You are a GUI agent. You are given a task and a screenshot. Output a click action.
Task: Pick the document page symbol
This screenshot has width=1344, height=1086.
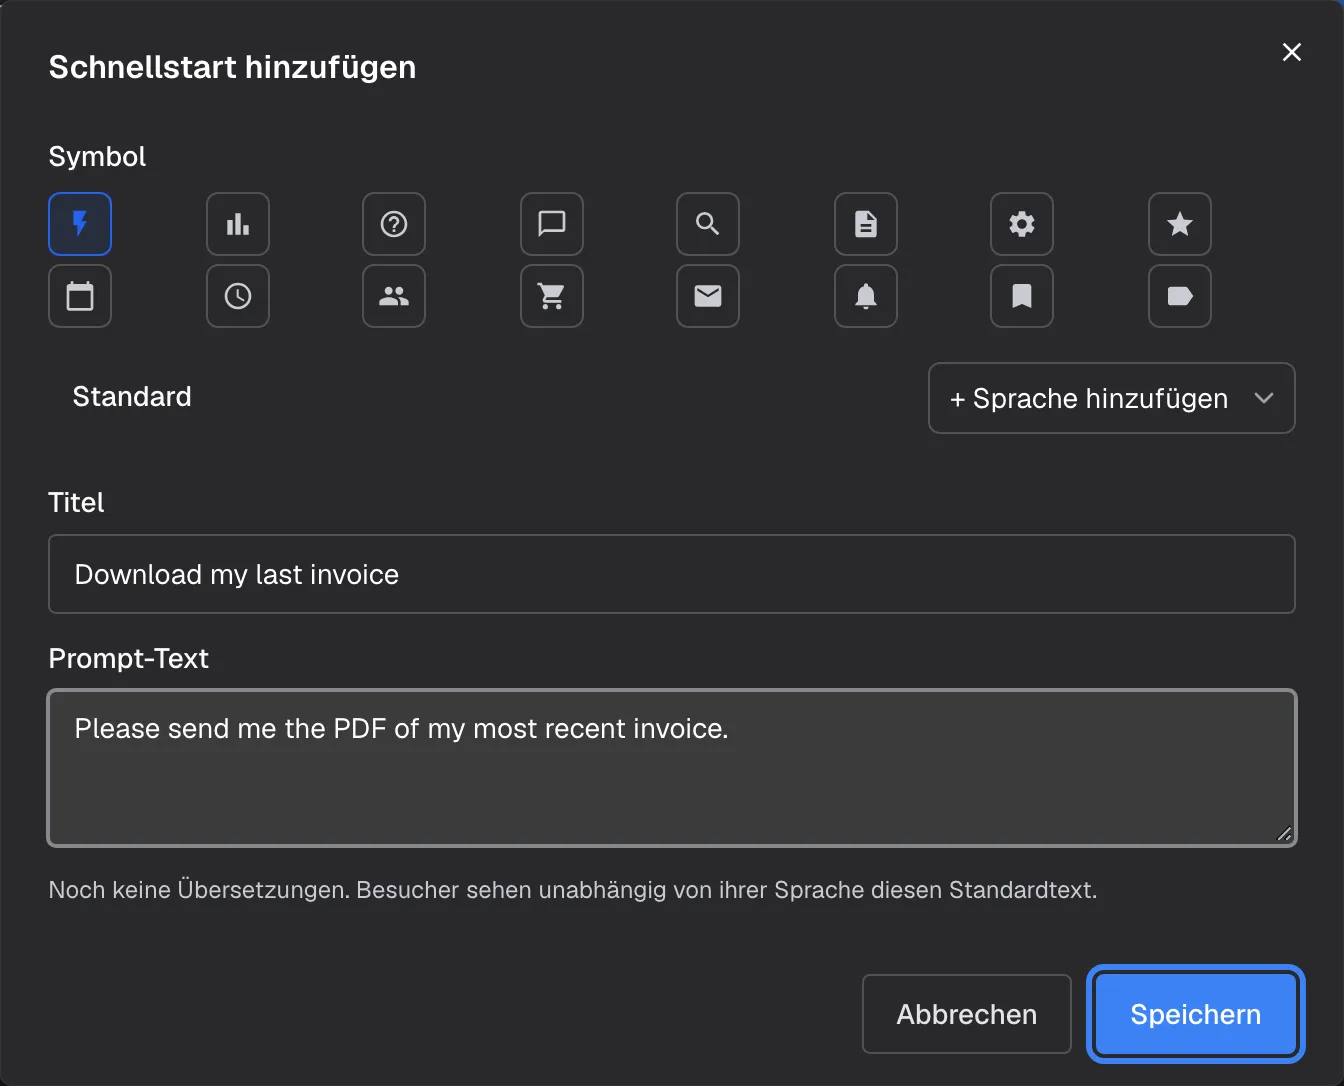(x=866, y=224)
